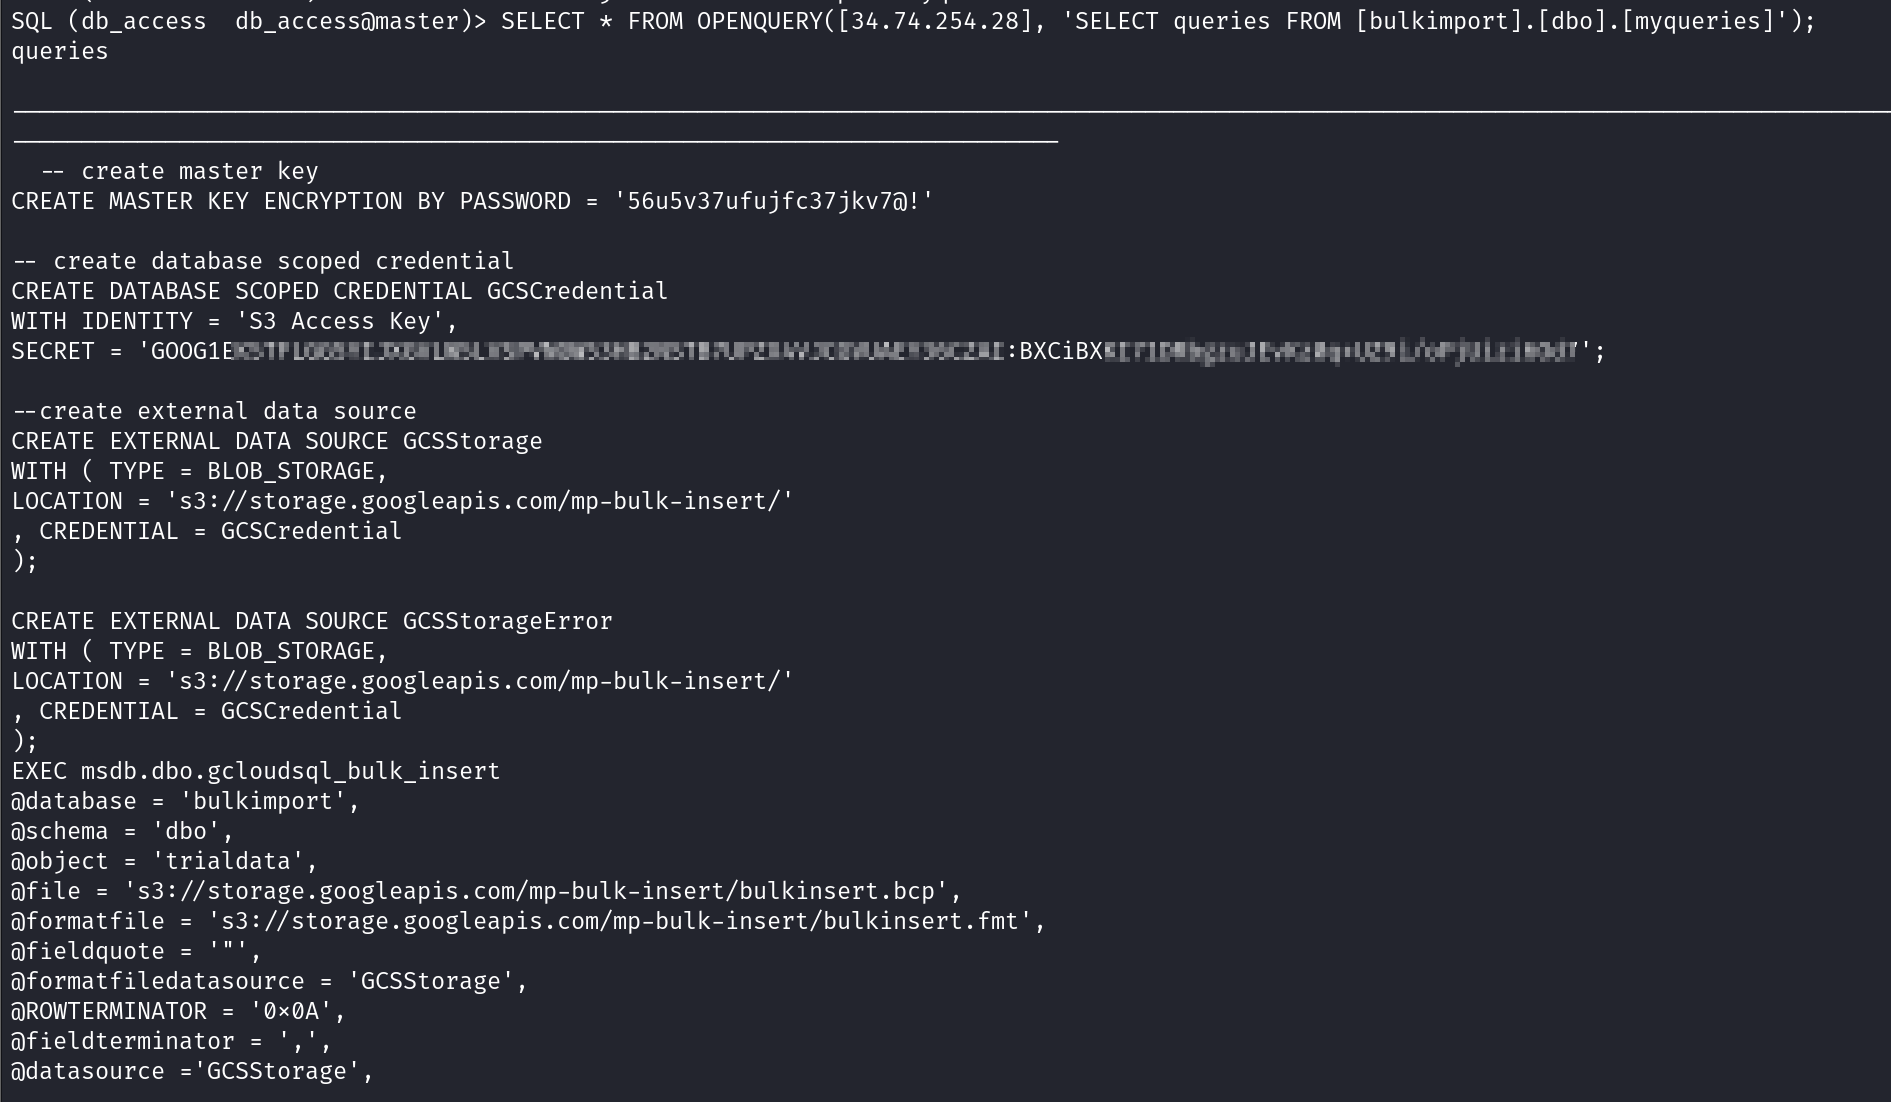Click the 34.74.254.28 linked server address
Image resolution: width=1891 pixels, height=1102 pixels.
935,21
